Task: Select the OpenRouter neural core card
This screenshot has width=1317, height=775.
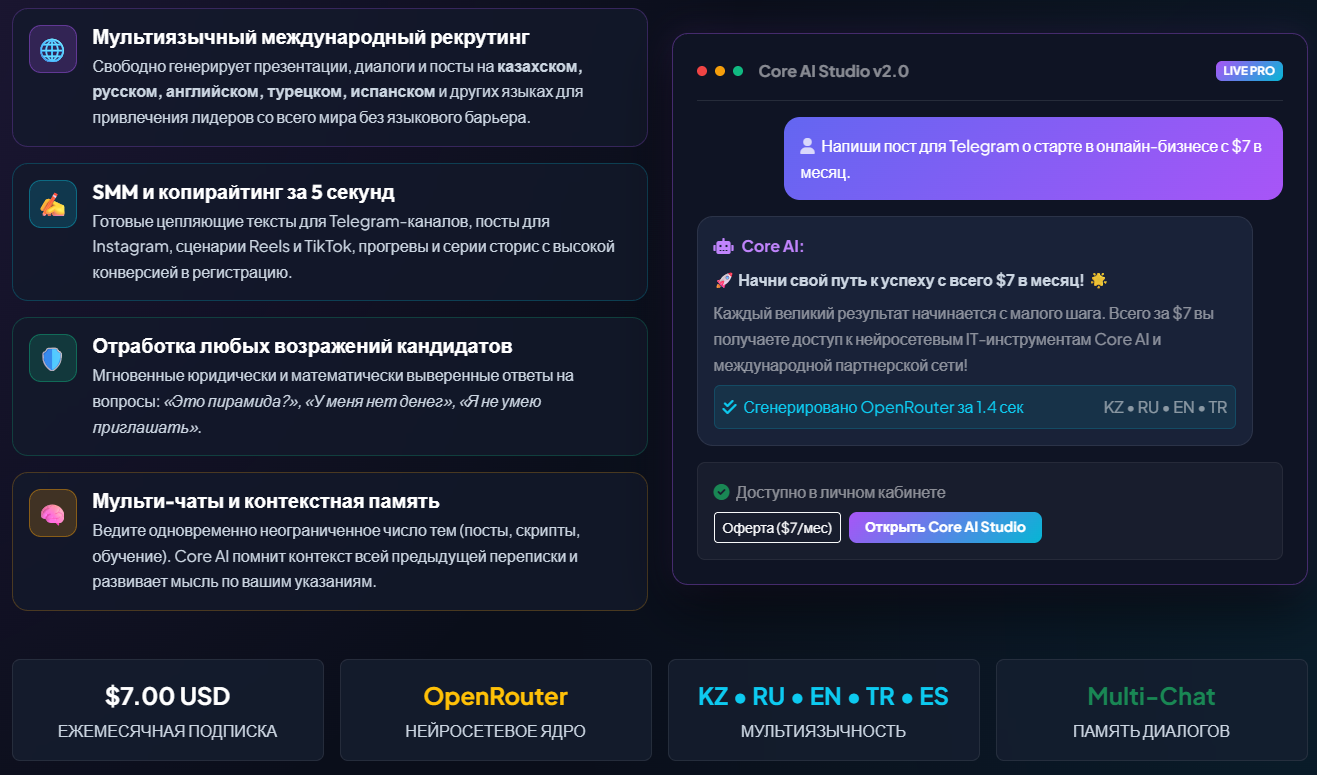Action: pyautogui.click(x=496, y=710)
